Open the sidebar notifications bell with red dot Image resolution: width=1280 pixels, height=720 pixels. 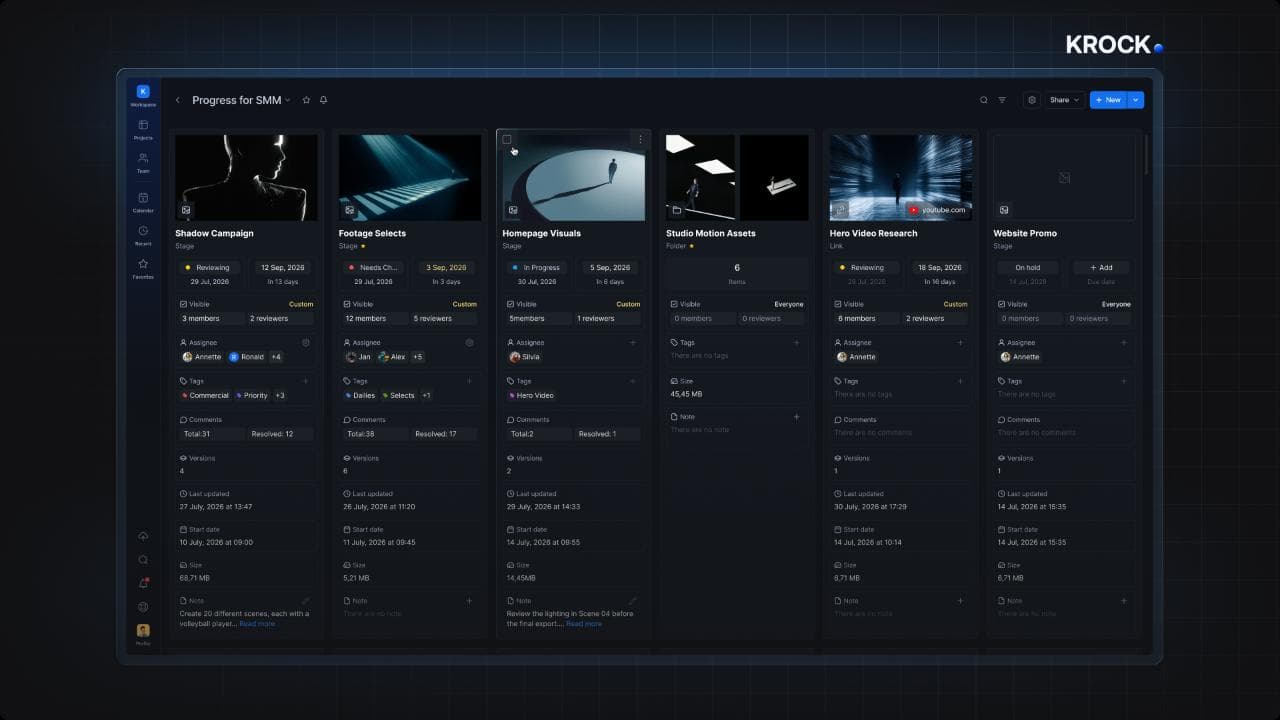[x=143, y=583]
